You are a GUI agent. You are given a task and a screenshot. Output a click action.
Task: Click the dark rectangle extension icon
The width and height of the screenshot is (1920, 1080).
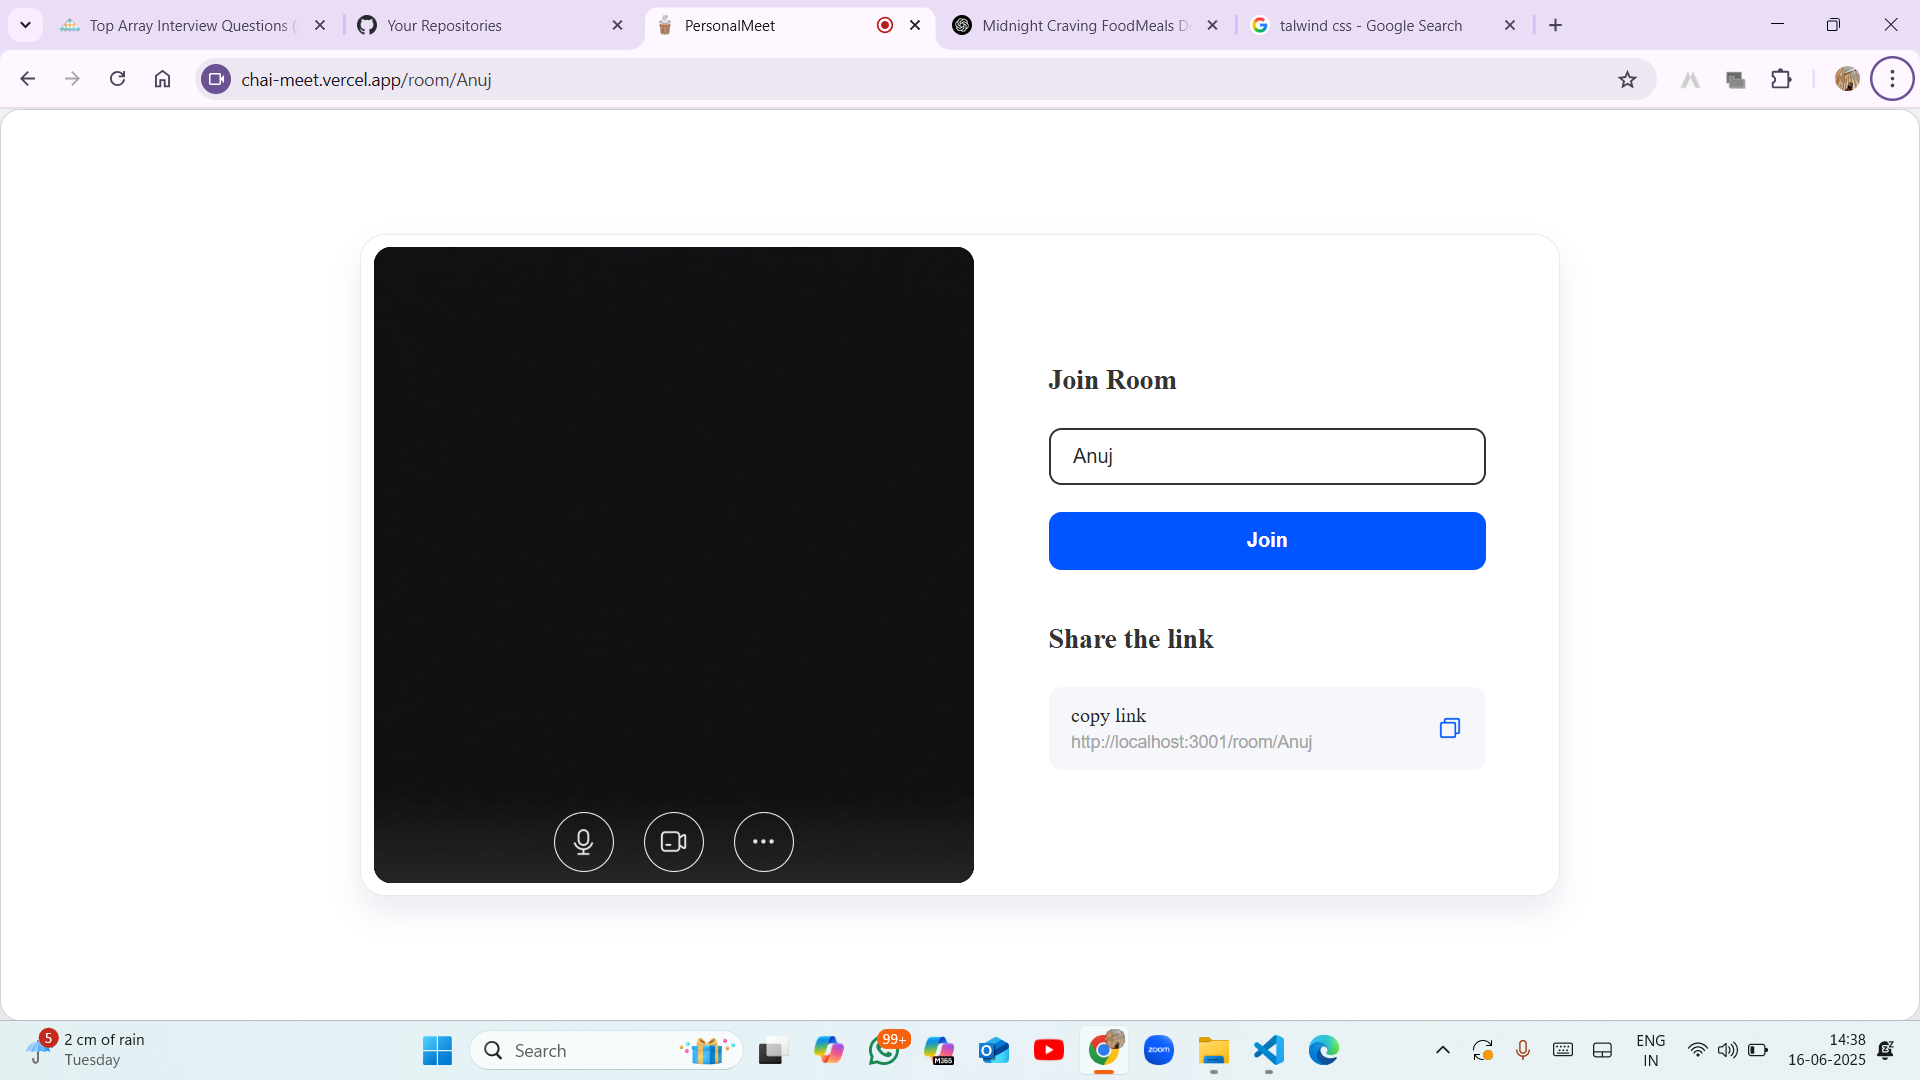(1736, 80)
